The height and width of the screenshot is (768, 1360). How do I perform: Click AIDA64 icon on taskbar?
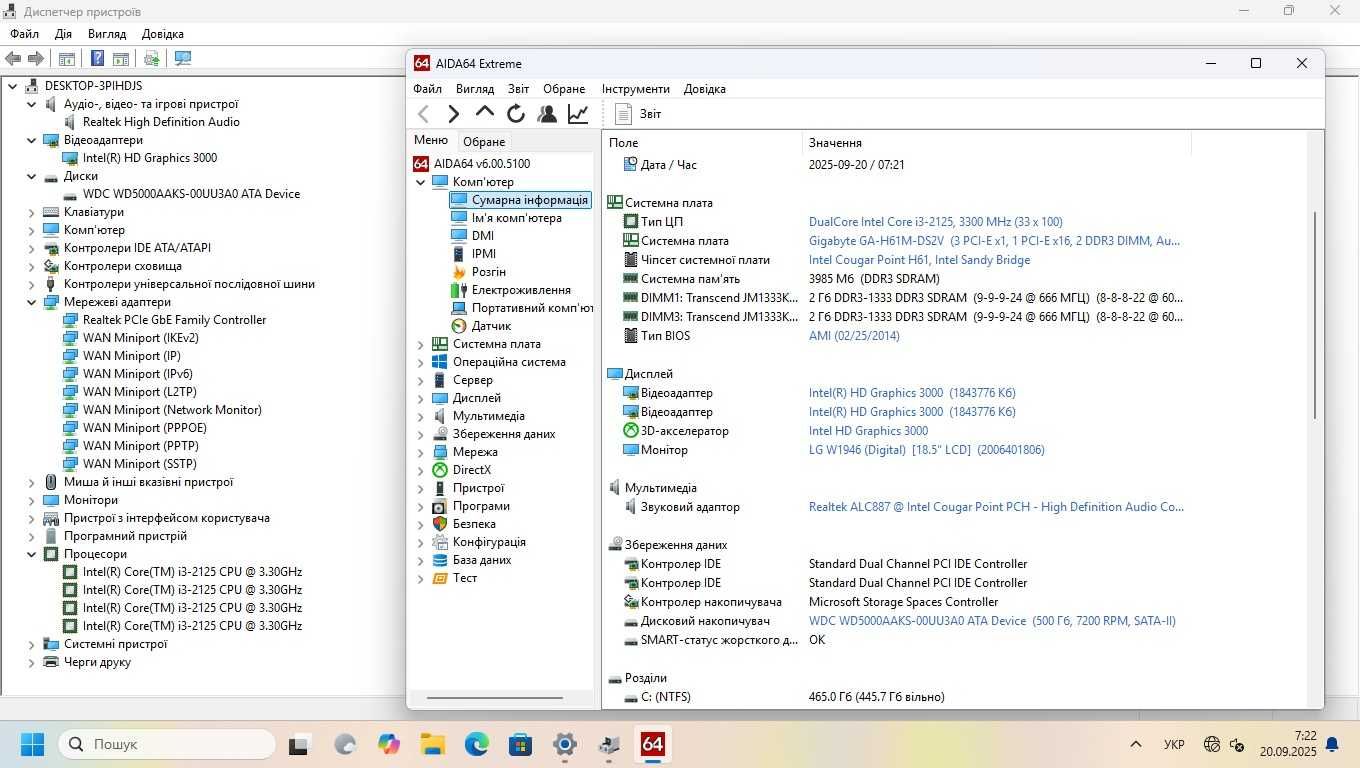pyautogui.click(x=653, y=745)
